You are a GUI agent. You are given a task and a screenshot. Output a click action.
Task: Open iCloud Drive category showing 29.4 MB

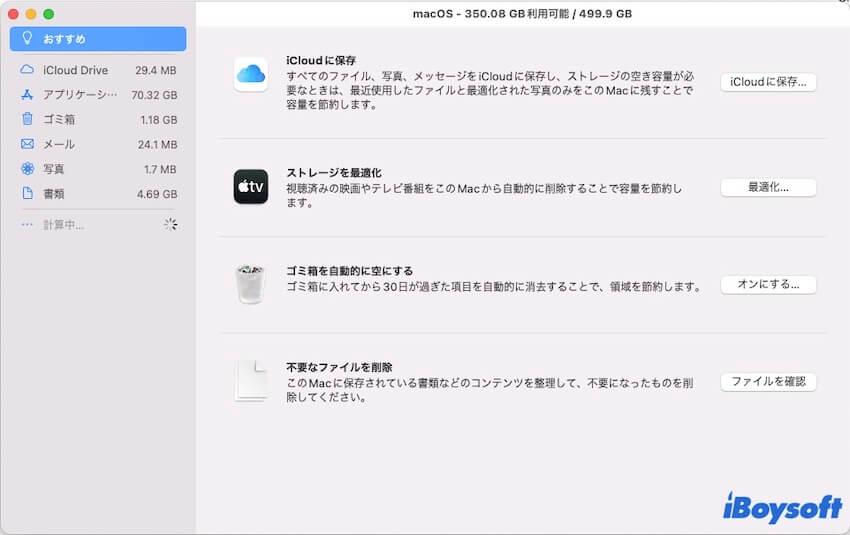click(98, 71)
